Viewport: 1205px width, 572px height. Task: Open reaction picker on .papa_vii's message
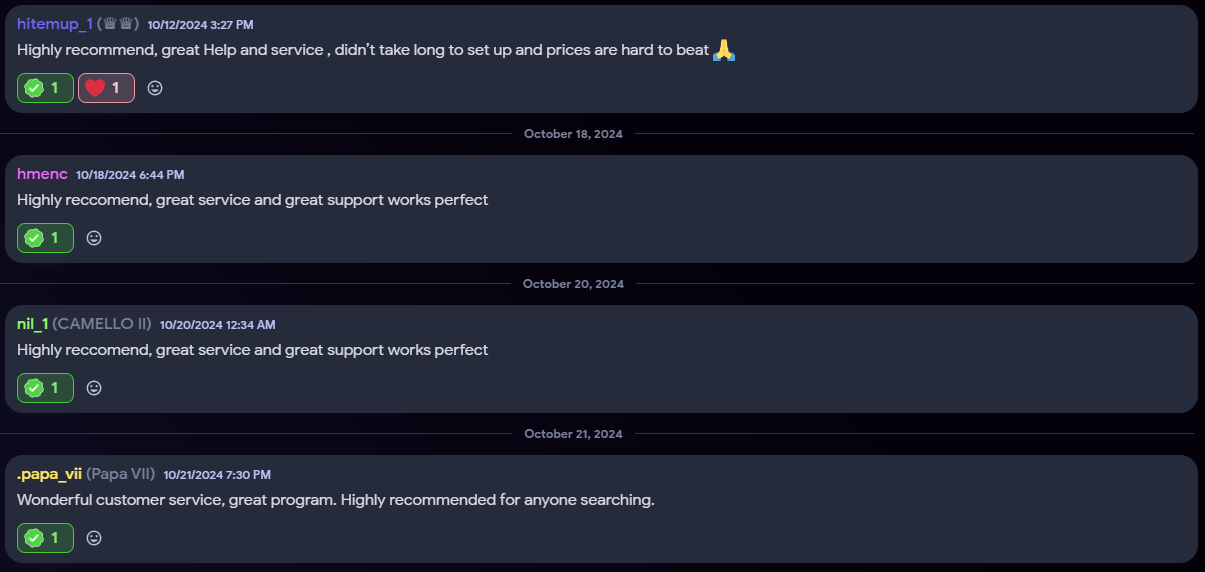94,538
